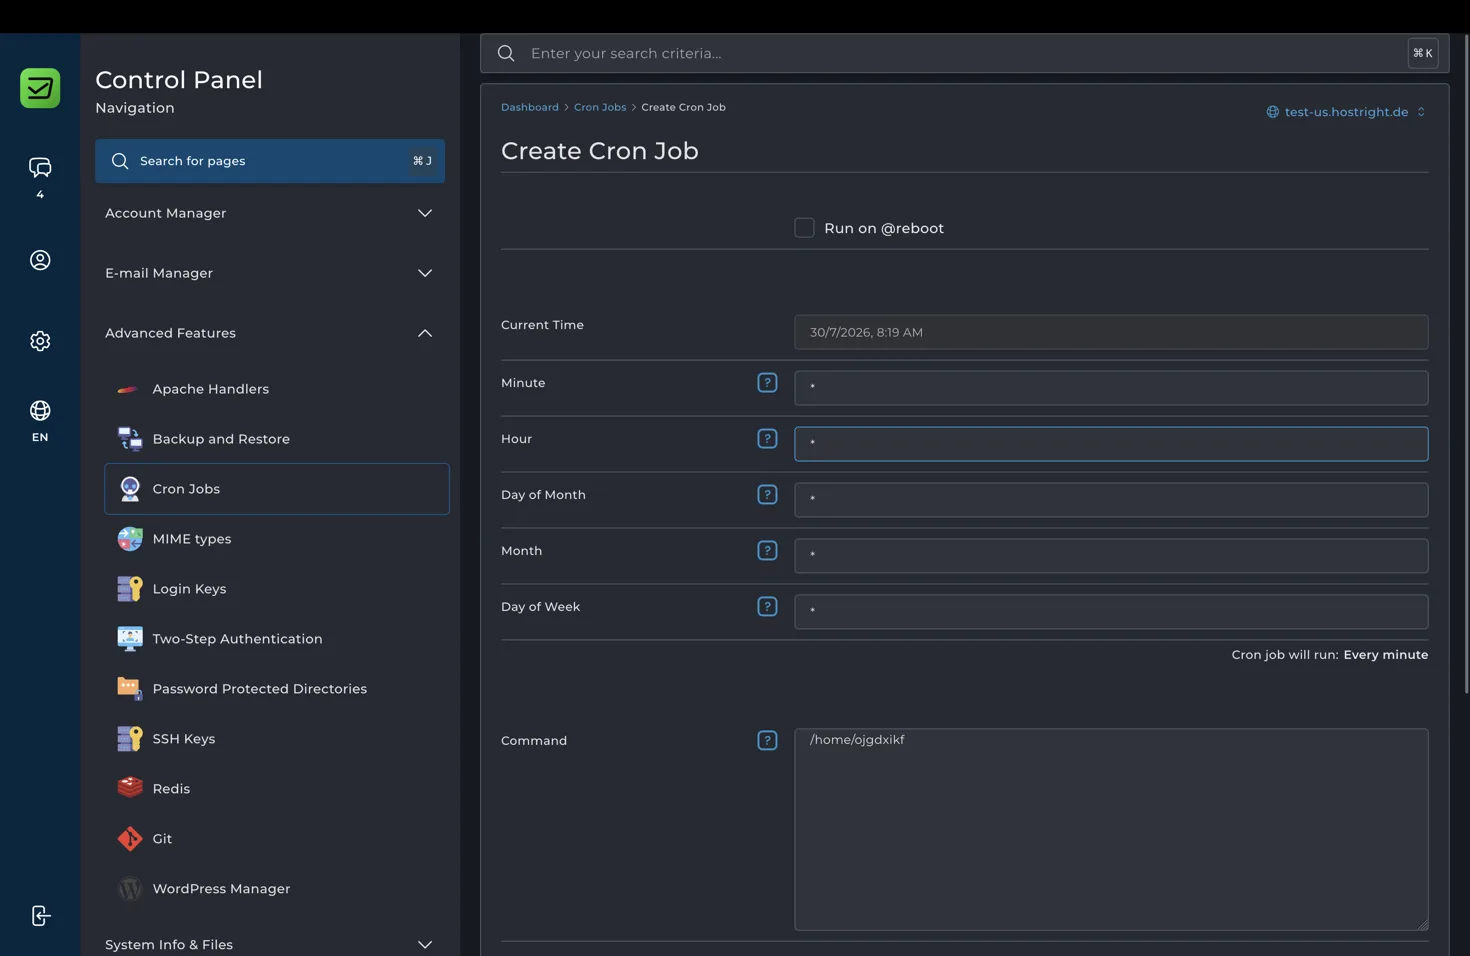This screenshot has height=956, width=1470.
Task: Click the Redis icon
Action: pos(129,788)
